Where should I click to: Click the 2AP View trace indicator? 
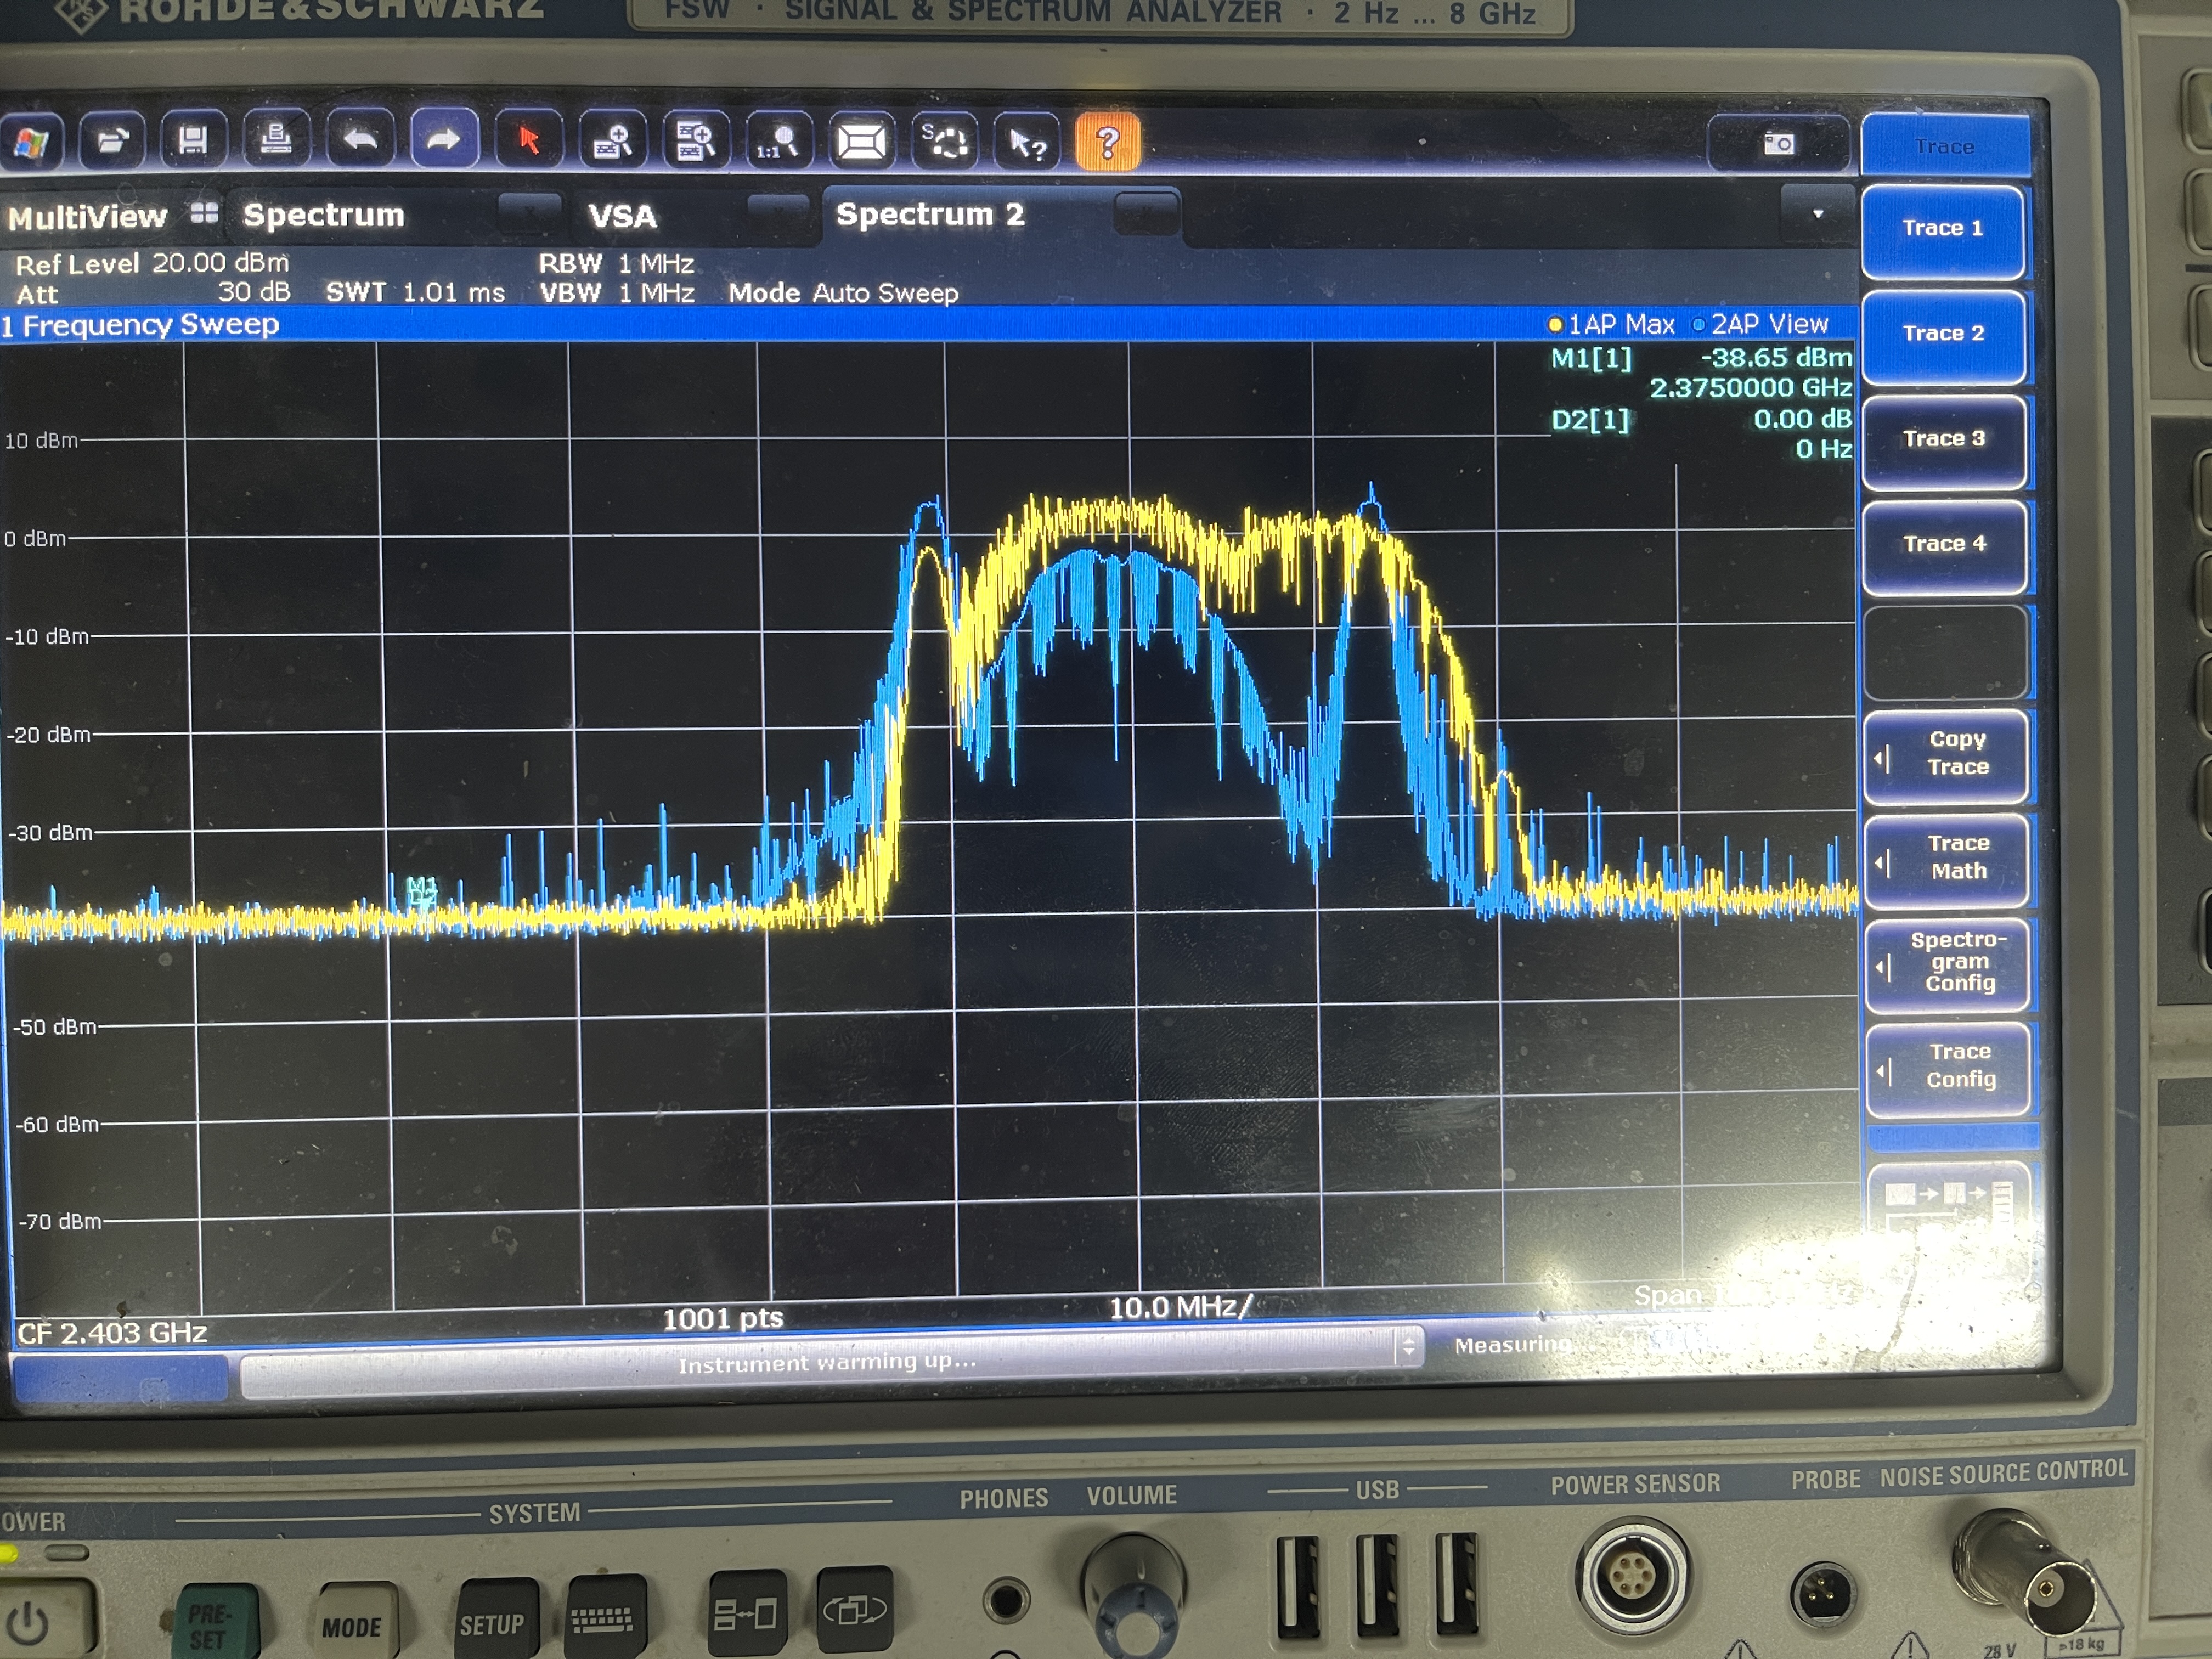(x=1760, y=324)
